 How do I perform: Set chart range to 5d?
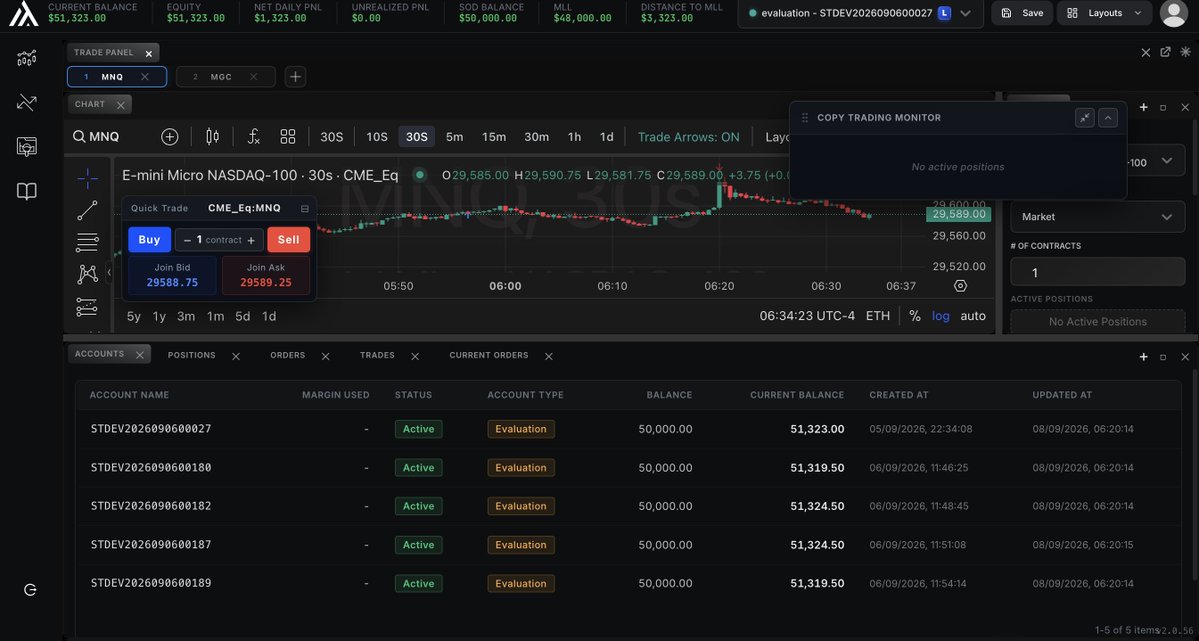tap(242, 317)
